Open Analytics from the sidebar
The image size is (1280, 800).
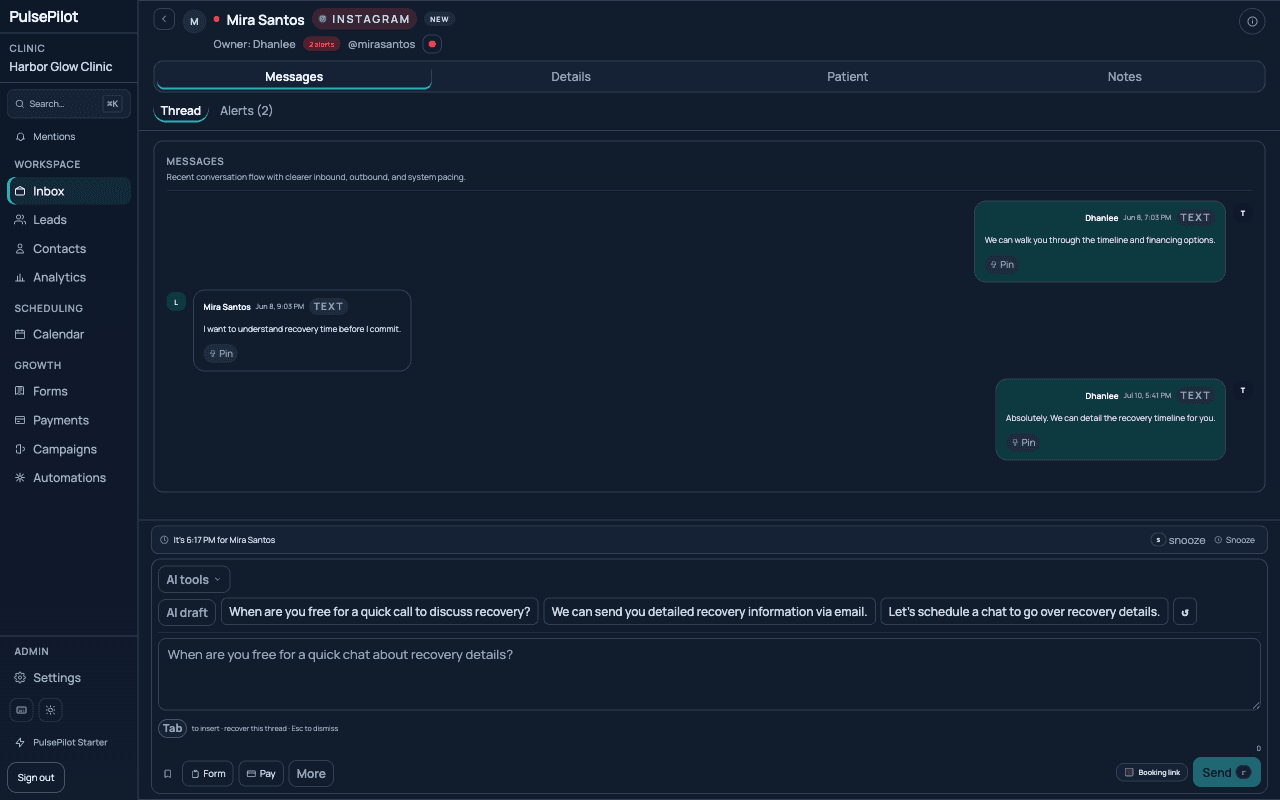[x=69, y=278]
